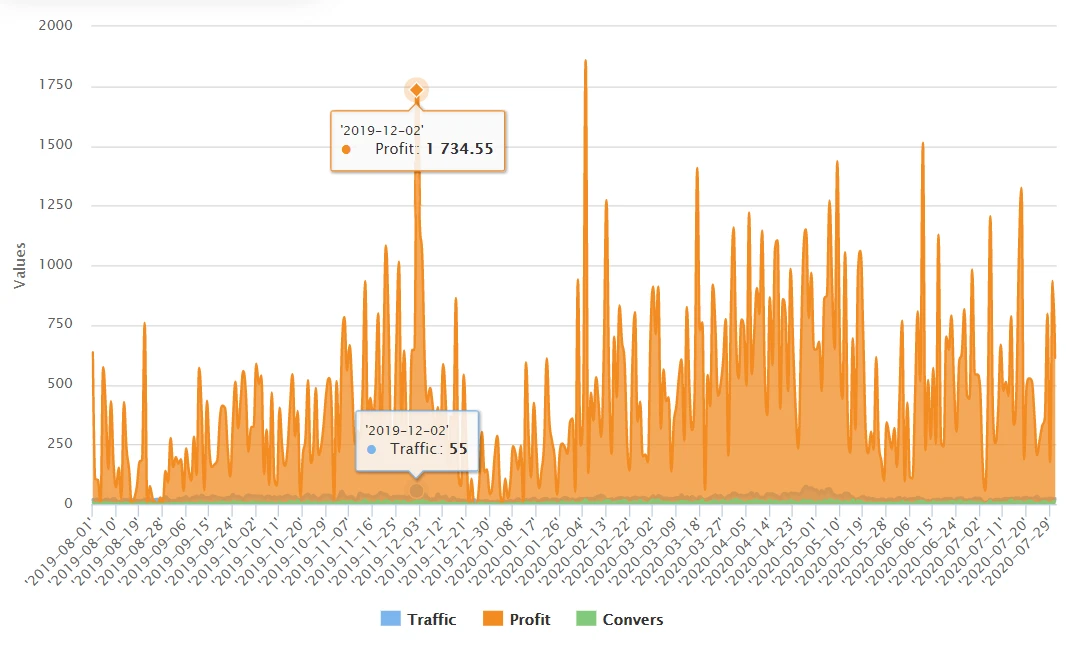Click y-axis label 1250
The width and height of the screenshot is (1088, 656).
pyautogui.click(x=56, y=204)
